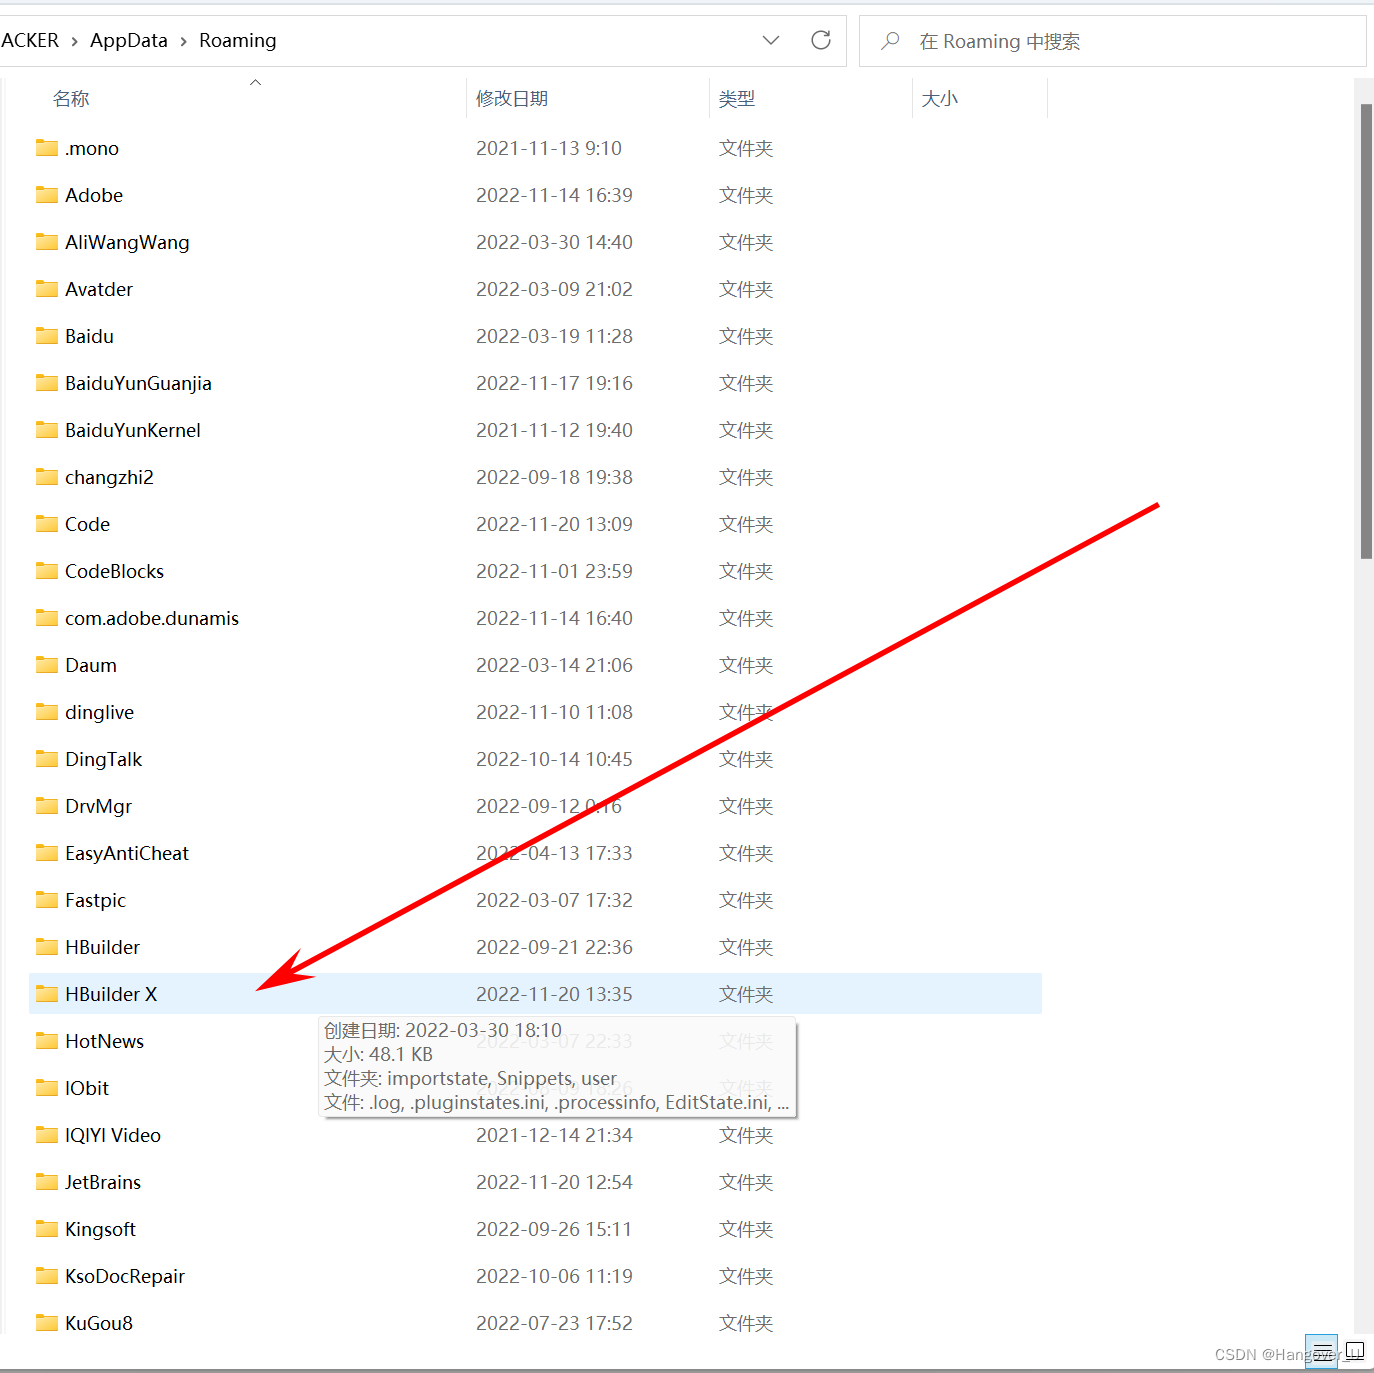Screen dimensions: 1374x1373
Task: Click the HBuilder X folder name
Action: coord(111,994)
